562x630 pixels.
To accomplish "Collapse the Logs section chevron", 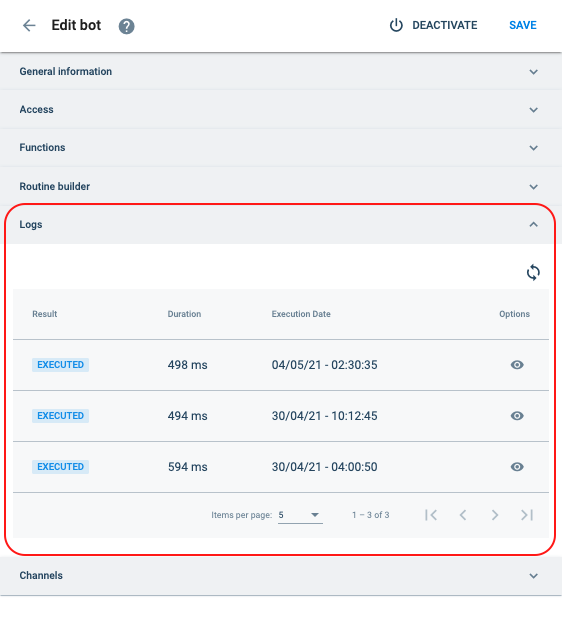I will 533,225.
